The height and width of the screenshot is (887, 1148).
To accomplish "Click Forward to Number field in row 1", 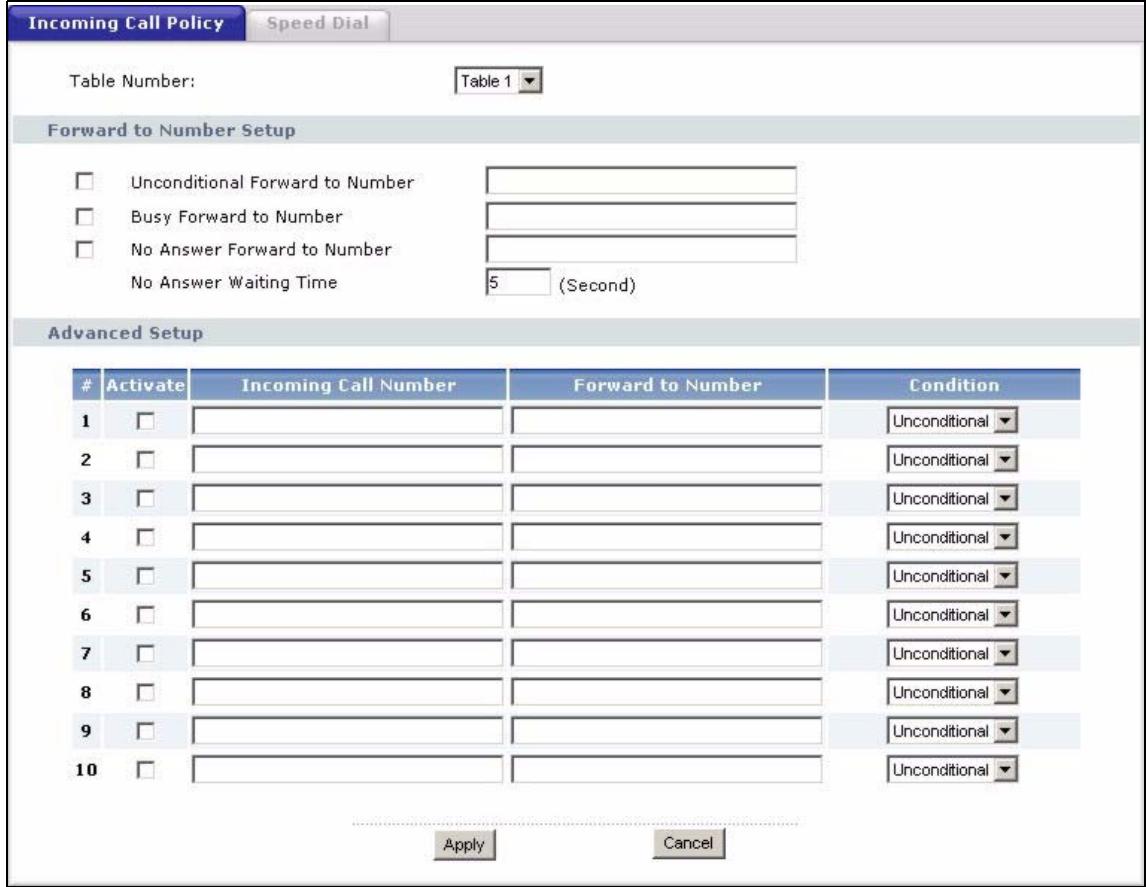I will 667,421.
